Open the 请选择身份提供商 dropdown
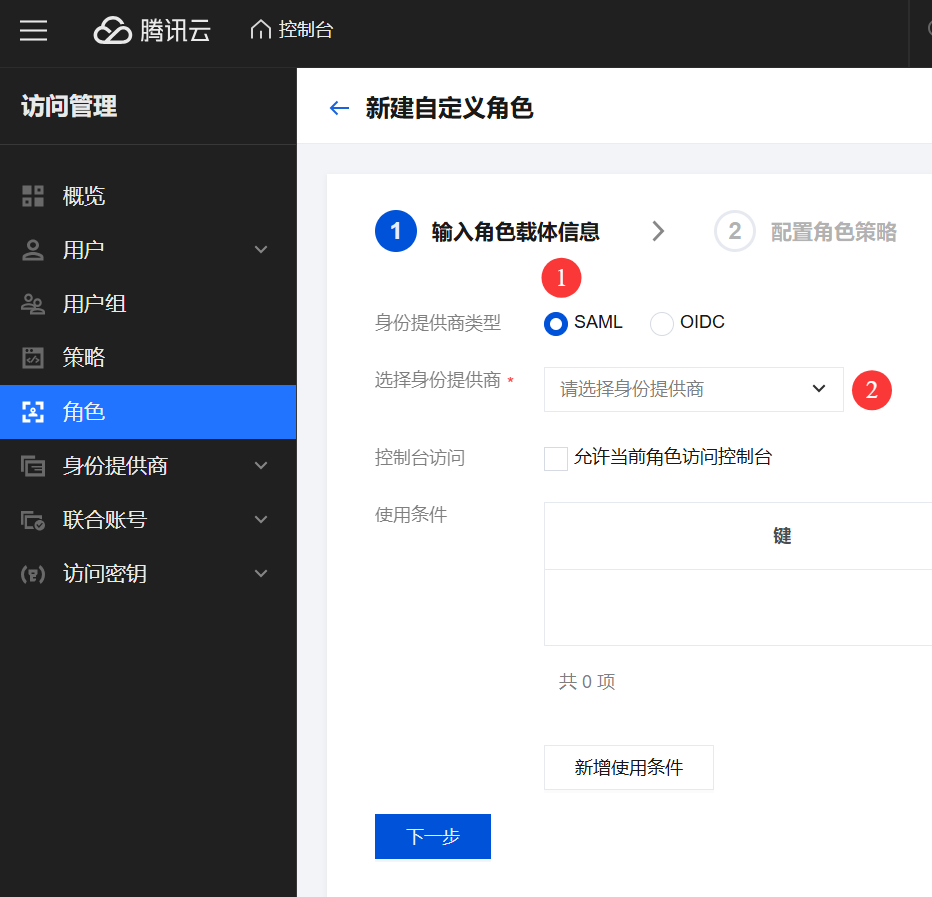This screenshot has height=897, width=932. click(x=693, y=389)
